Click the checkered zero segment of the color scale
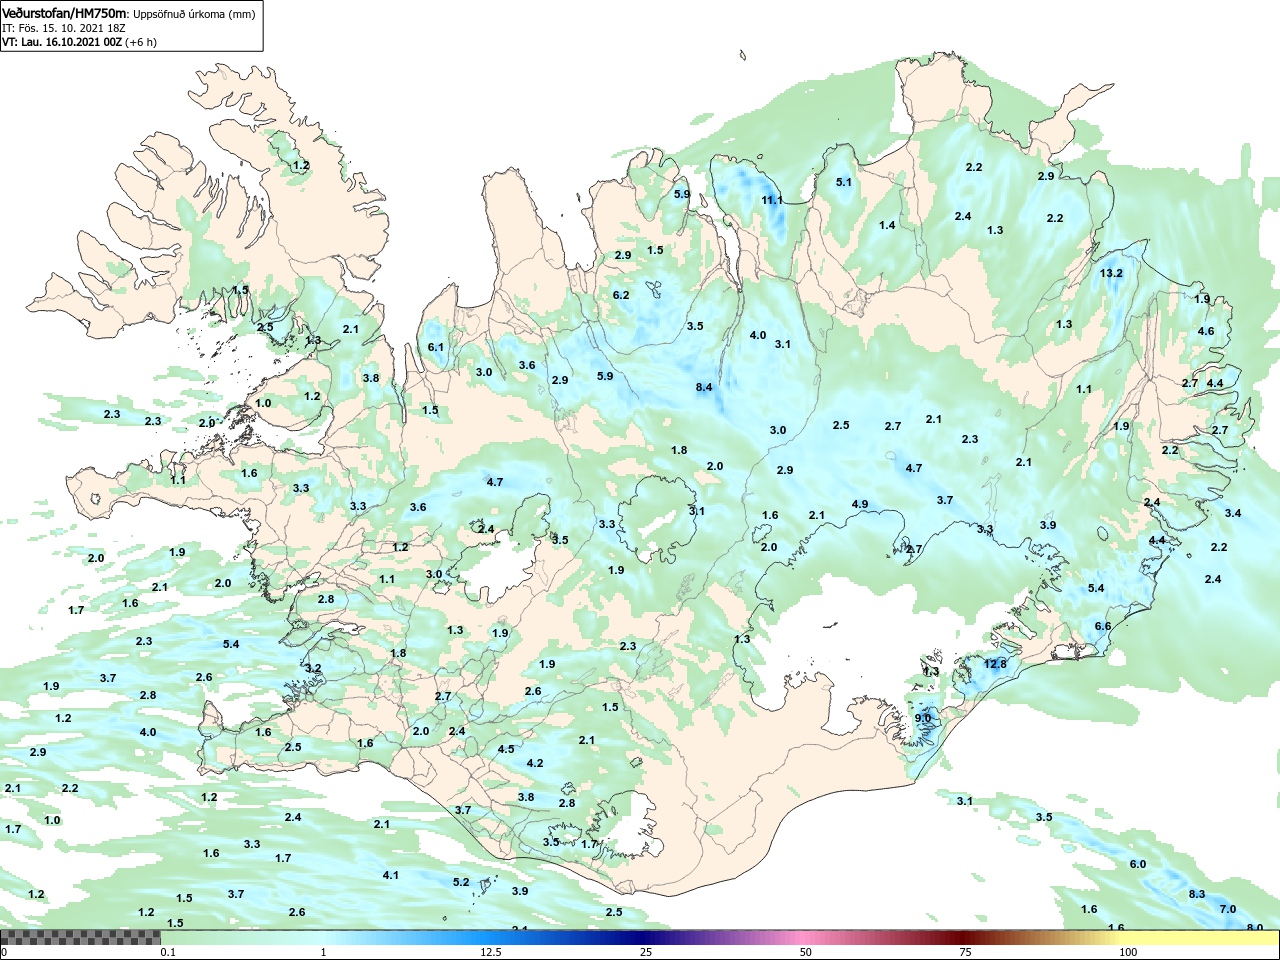 pos(80,938)
